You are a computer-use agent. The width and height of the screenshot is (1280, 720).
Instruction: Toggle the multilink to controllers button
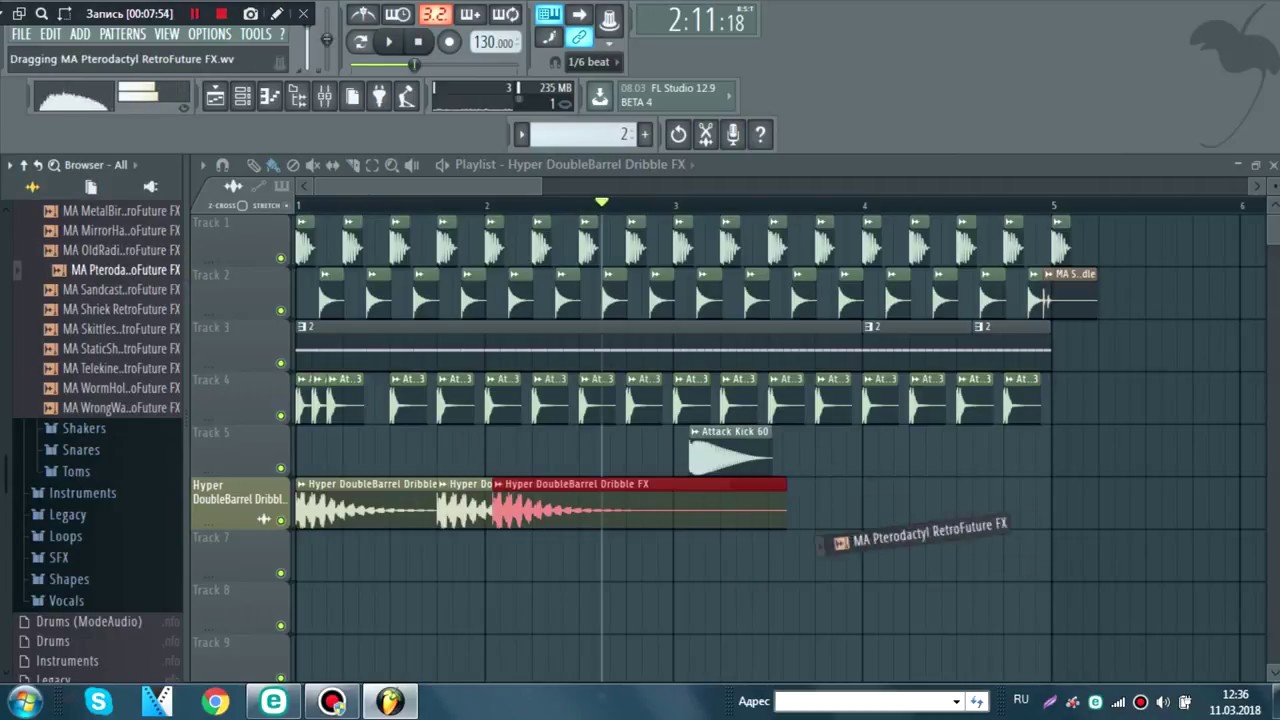(x=579, y=38)
